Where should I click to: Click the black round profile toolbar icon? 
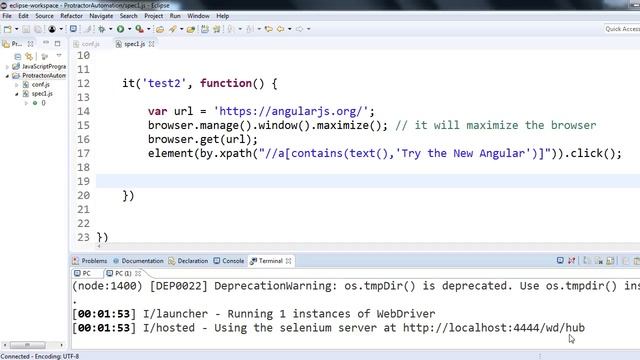(x=52, y=29)
